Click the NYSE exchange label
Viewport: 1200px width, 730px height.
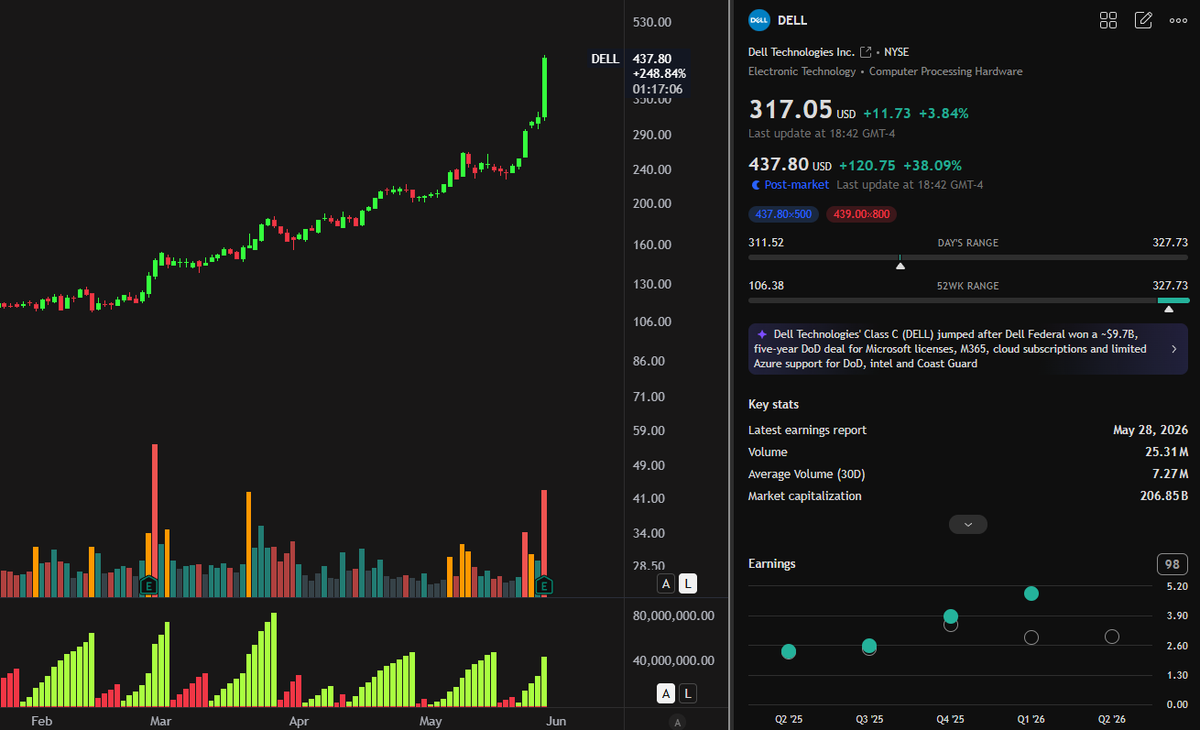click(x=897, y=52)
